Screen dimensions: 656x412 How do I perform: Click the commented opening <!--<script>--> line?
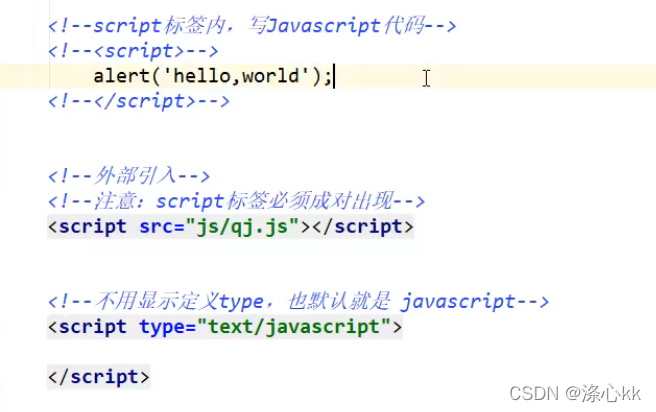click(133, 51)
